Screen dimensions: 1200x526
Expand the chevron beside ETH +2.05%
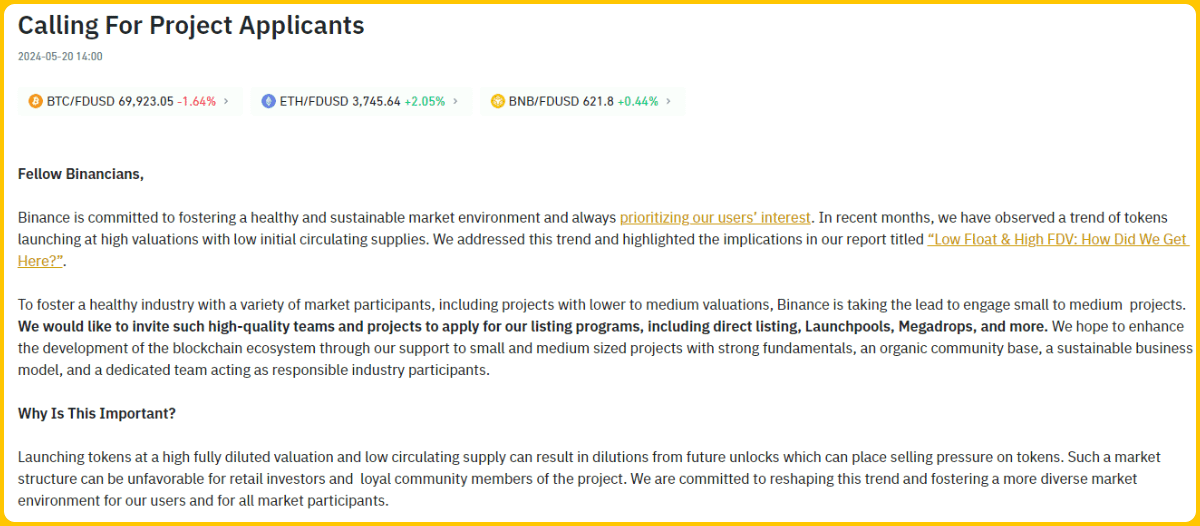tap(455, 101)
